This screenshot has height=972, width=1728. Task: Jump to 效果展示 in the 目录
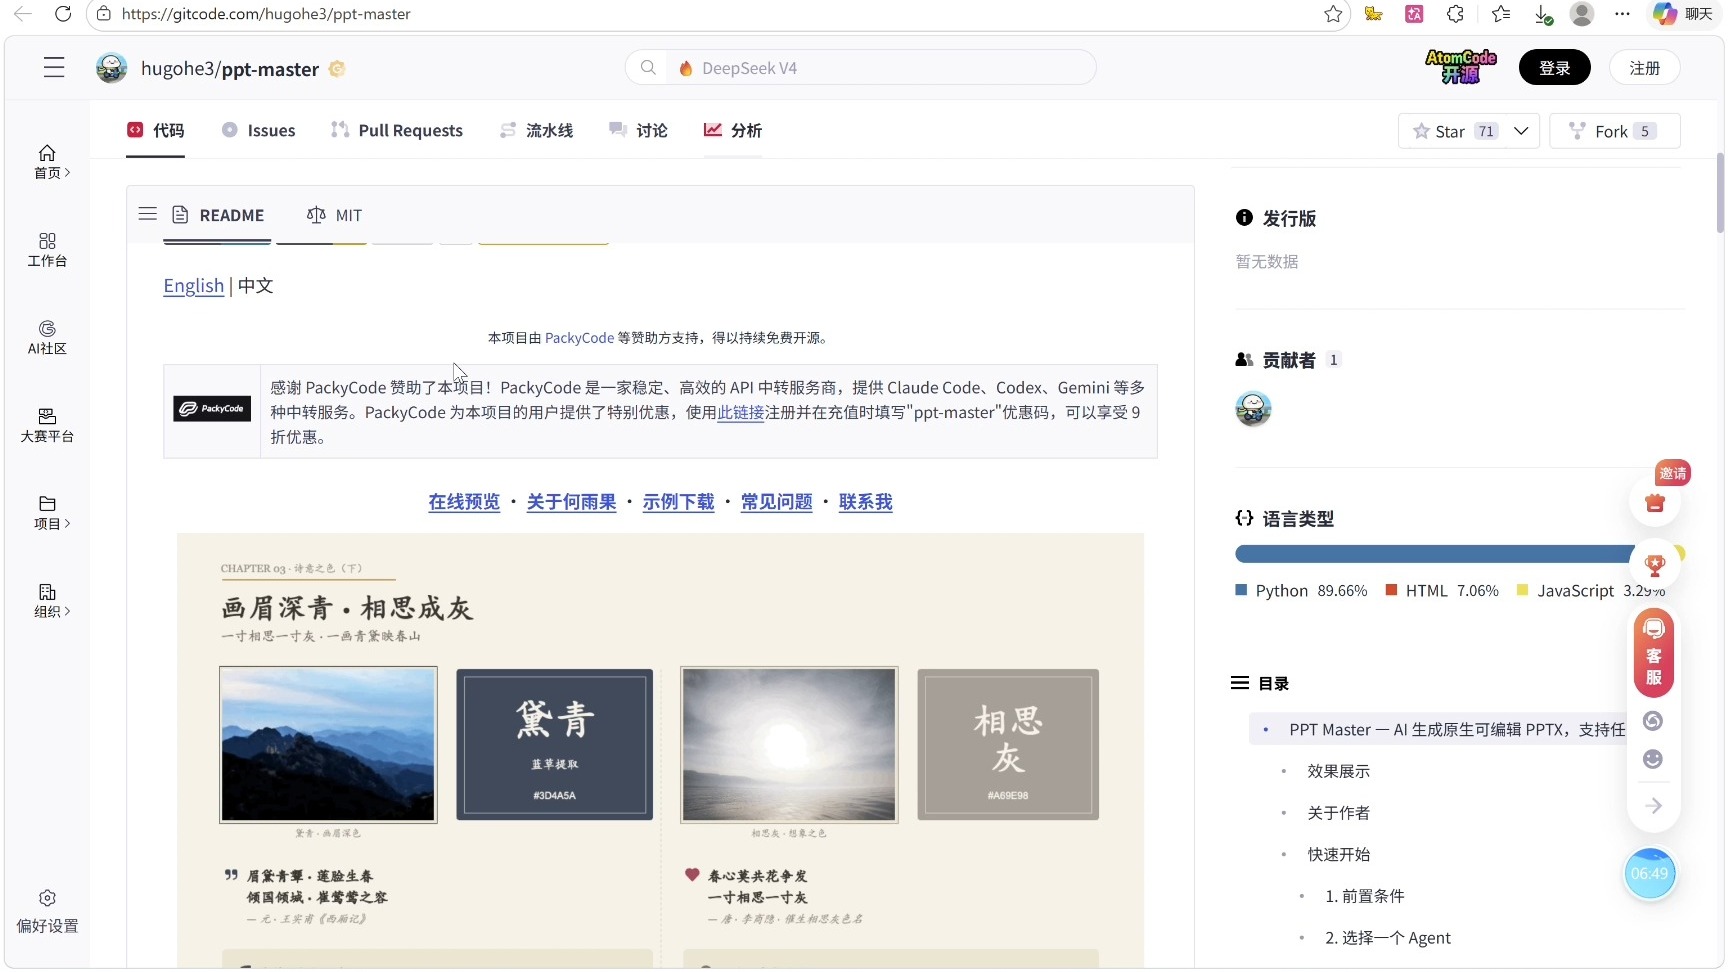1338,771
